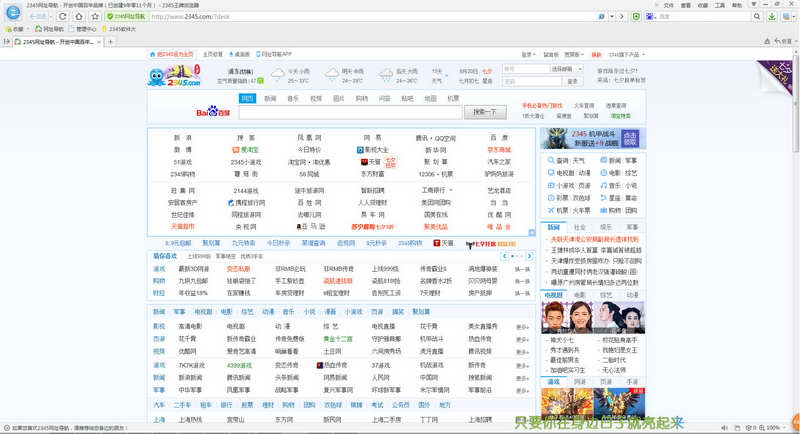Reload the page with refresh icon

63,16
